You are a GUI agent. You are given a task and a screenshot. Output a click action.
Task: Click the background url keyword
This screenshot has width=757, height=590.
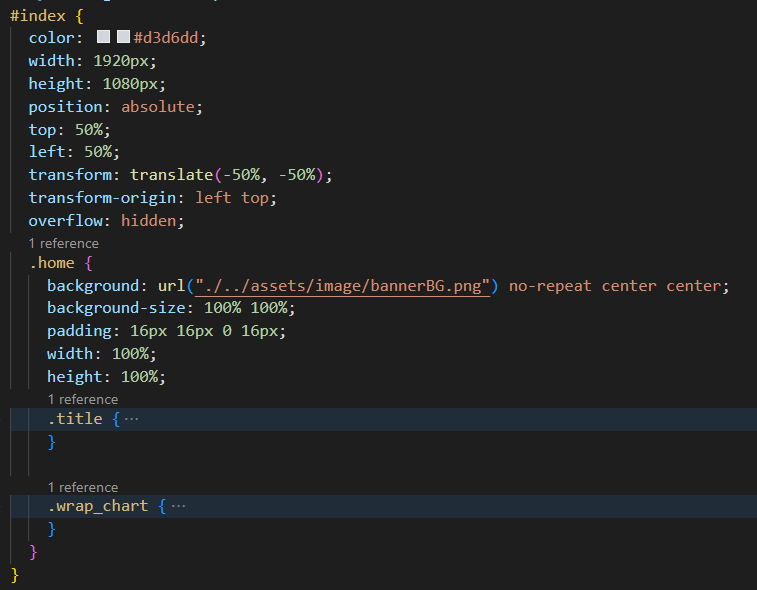pos(171,286)
